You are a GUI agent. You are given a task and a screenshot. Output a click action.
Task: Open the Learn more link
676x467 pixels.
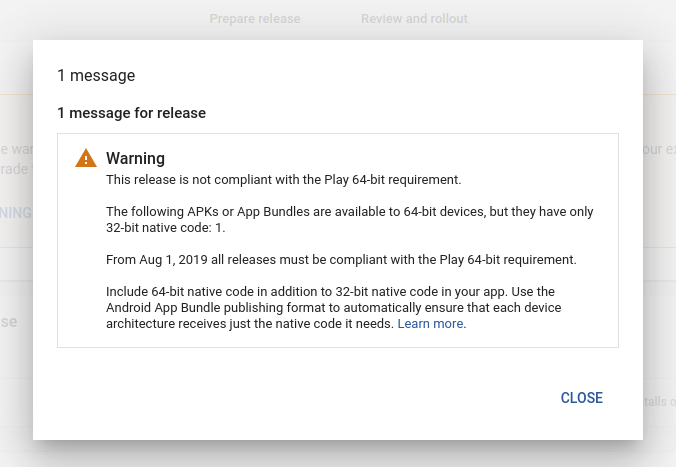click(x=431, y=324)
